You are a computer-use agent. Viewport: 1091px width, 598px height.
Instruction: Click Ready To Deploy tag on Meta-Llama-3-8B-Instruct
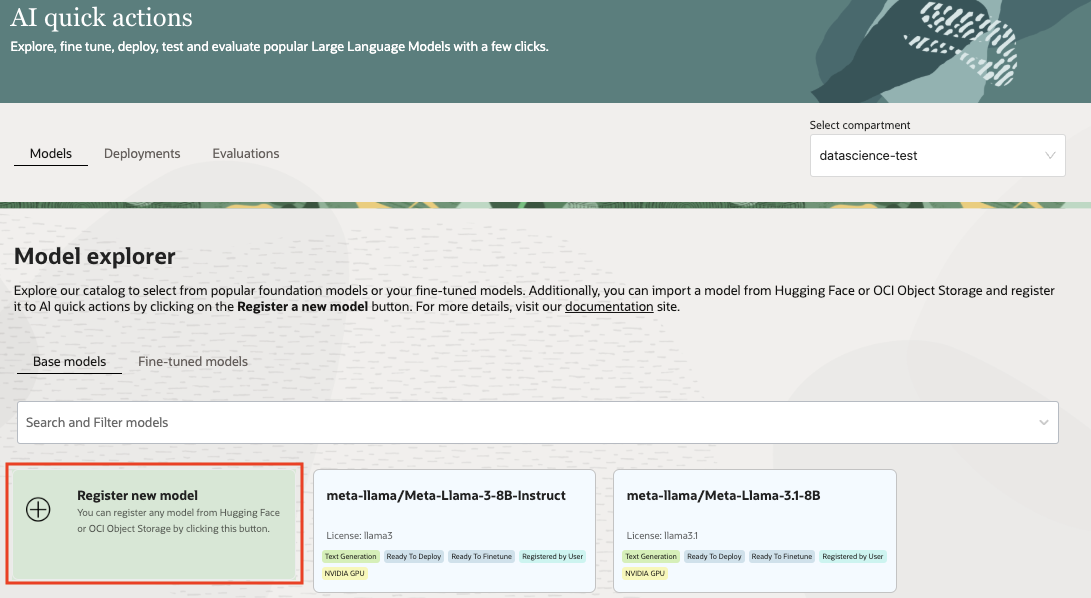pyautogui.click(x=414, y=556)
